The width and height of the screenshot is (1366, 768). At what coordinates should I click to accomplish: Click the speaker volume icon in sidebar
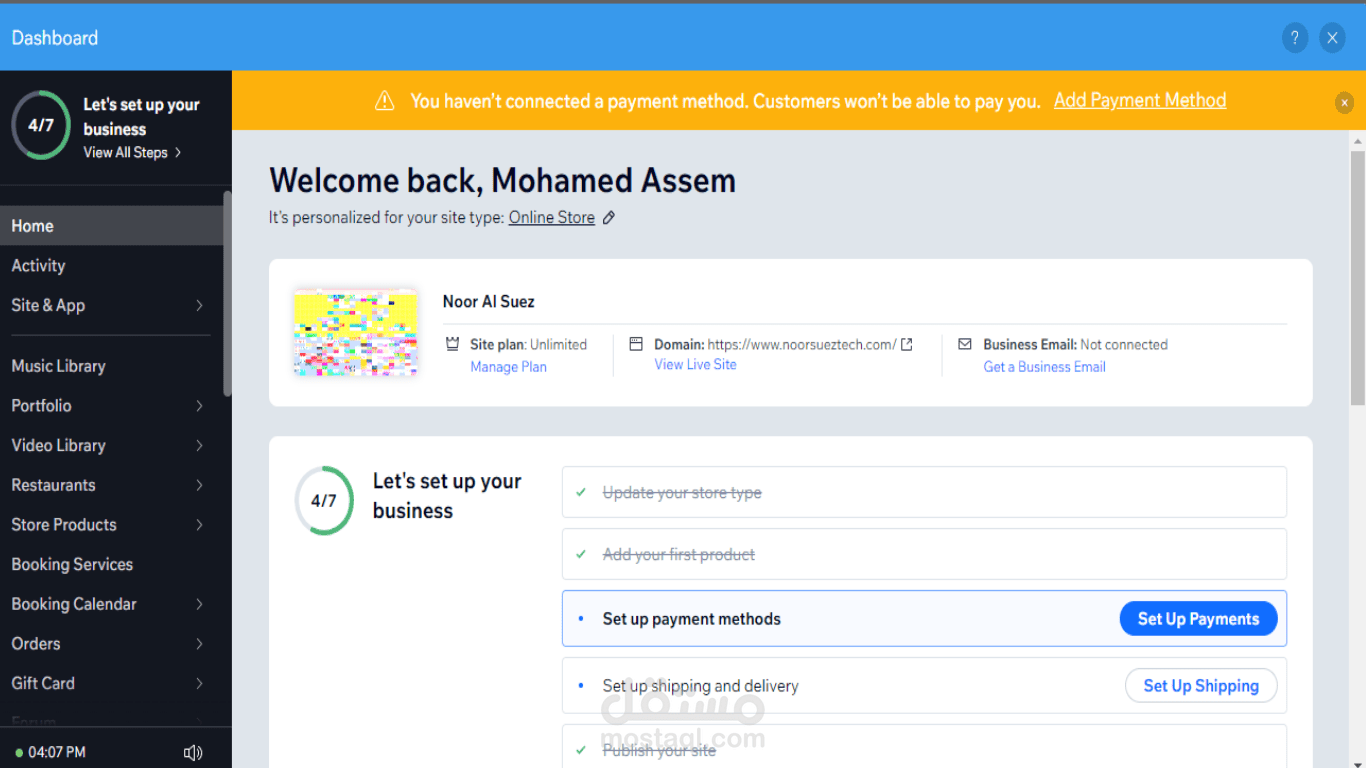tap(193, 752)
